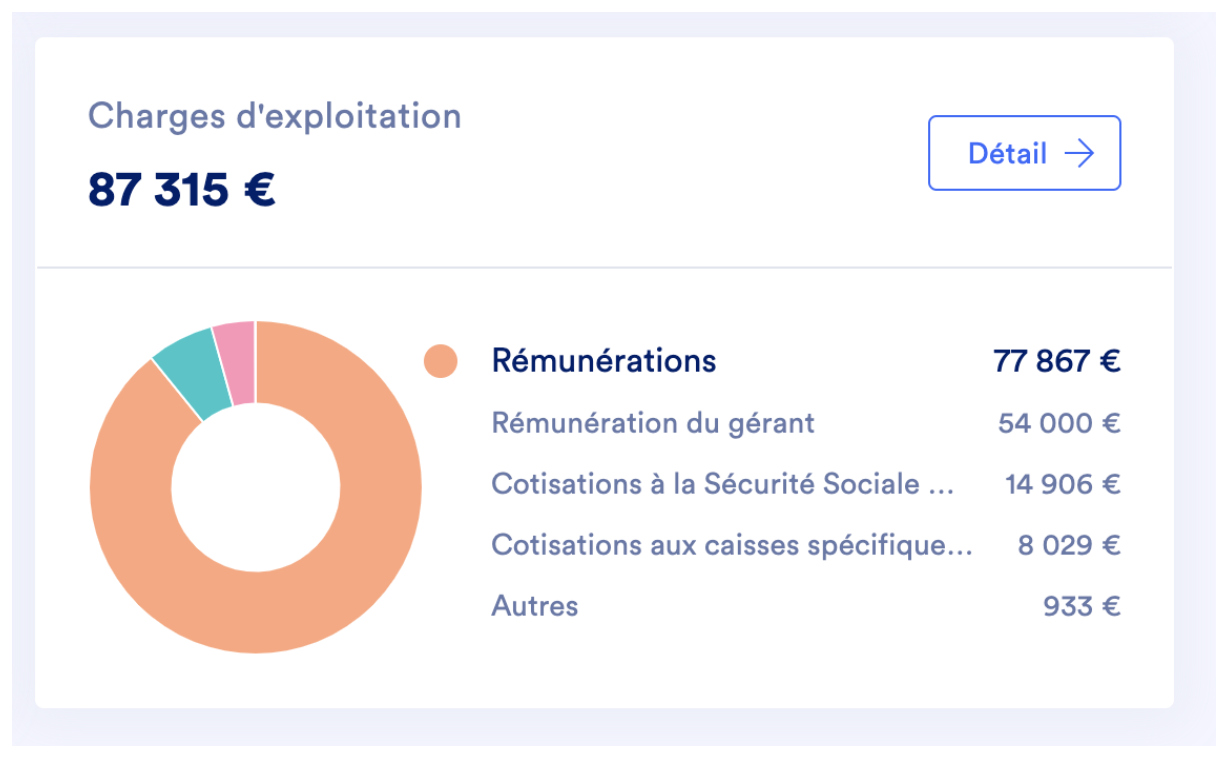This screenshot has width=1226, height=762.
Task: Click the 87 315 € total amount
Action: (182, 188)
